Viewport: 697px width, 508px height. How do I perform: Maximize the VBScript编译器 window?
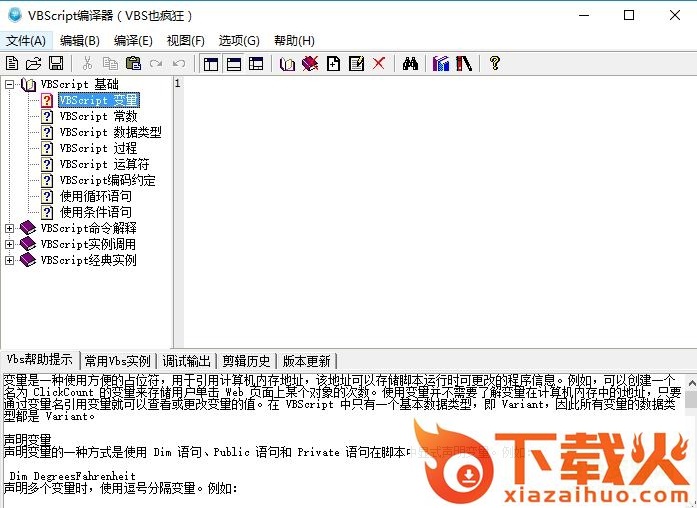tap(629, 16)
